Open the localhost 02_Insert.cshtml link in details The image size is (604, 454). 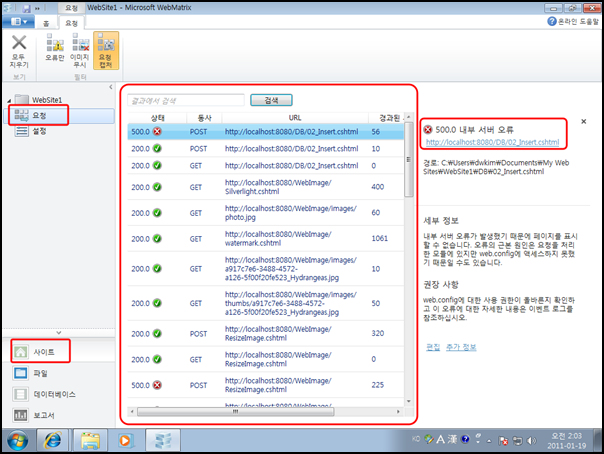(492, 142)
